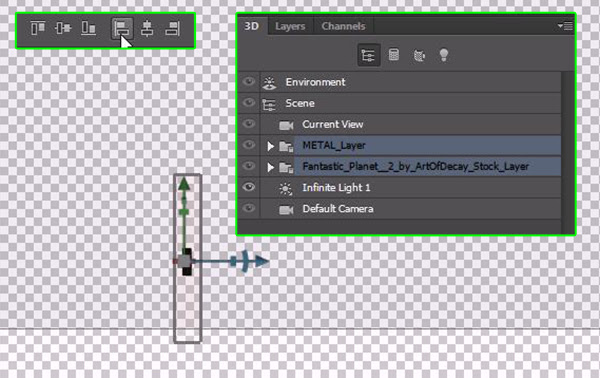600x378 pixels.
Task: Click the Infinite Light sun icon
Action: coord(285,189)
